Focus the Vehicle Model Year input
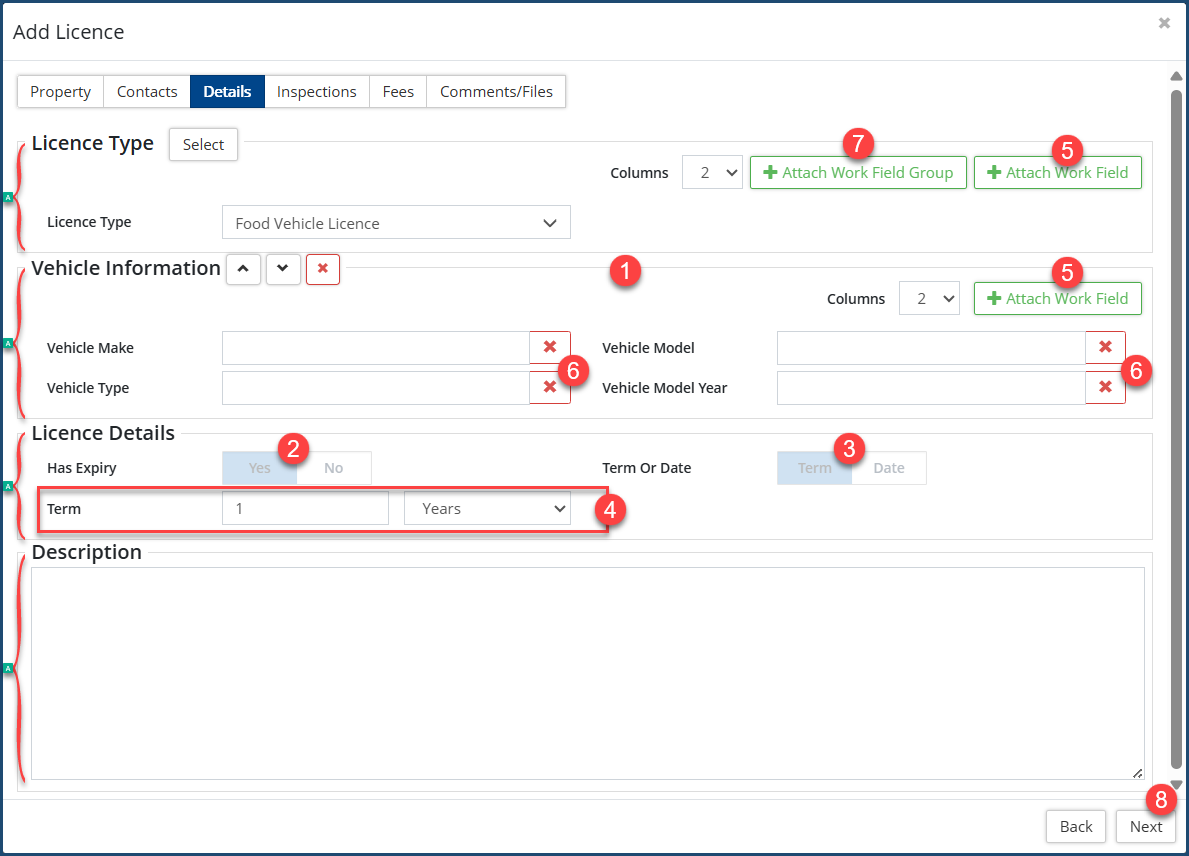This screenshot has width=1189, height=856. coord(931,387)
